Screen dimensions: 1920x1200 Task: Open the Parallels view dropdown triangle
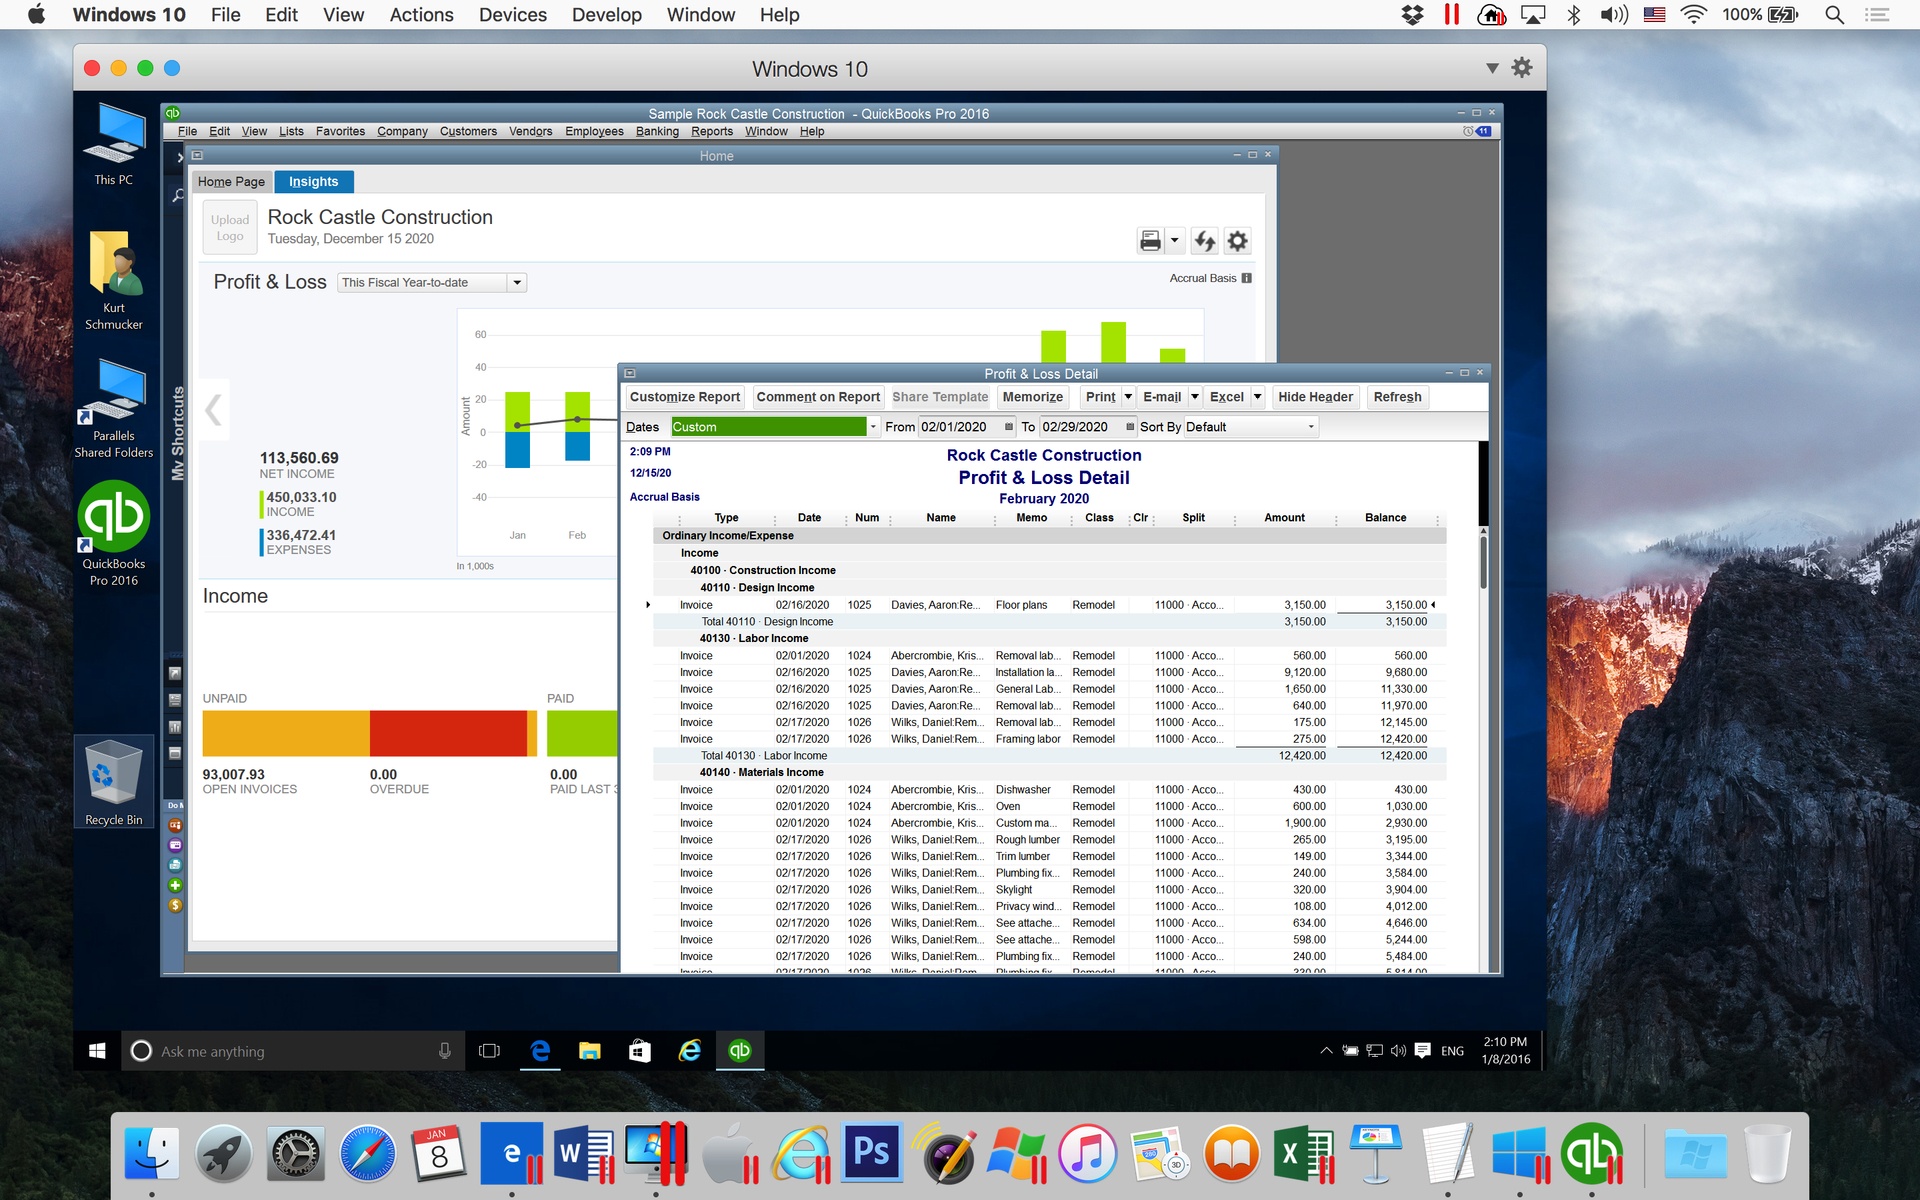click(x=1491, y=68)
